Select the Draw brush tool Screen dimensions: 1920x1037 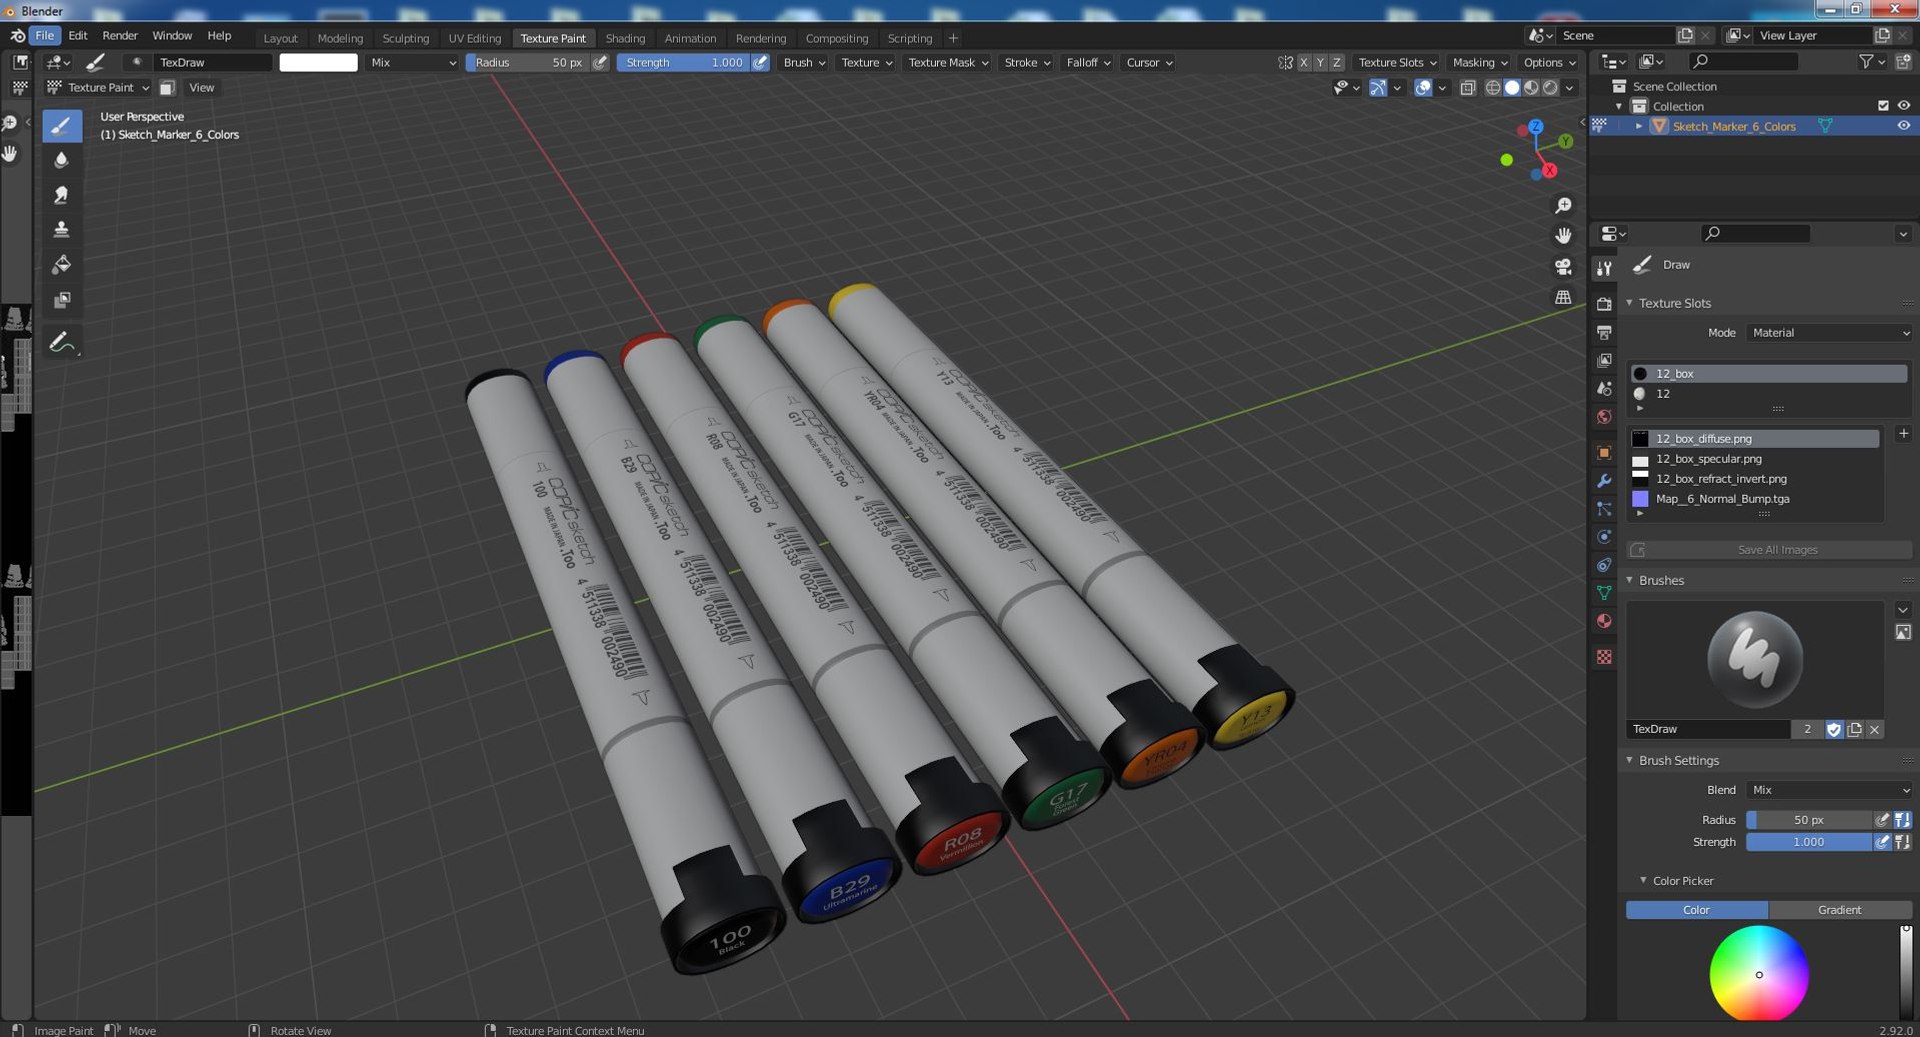[62, 126]
